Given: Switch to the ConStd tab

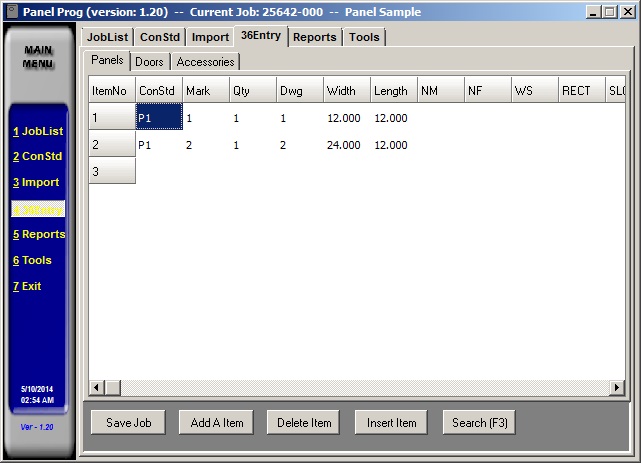Looking at the screenshot, I should pos(159,37).
